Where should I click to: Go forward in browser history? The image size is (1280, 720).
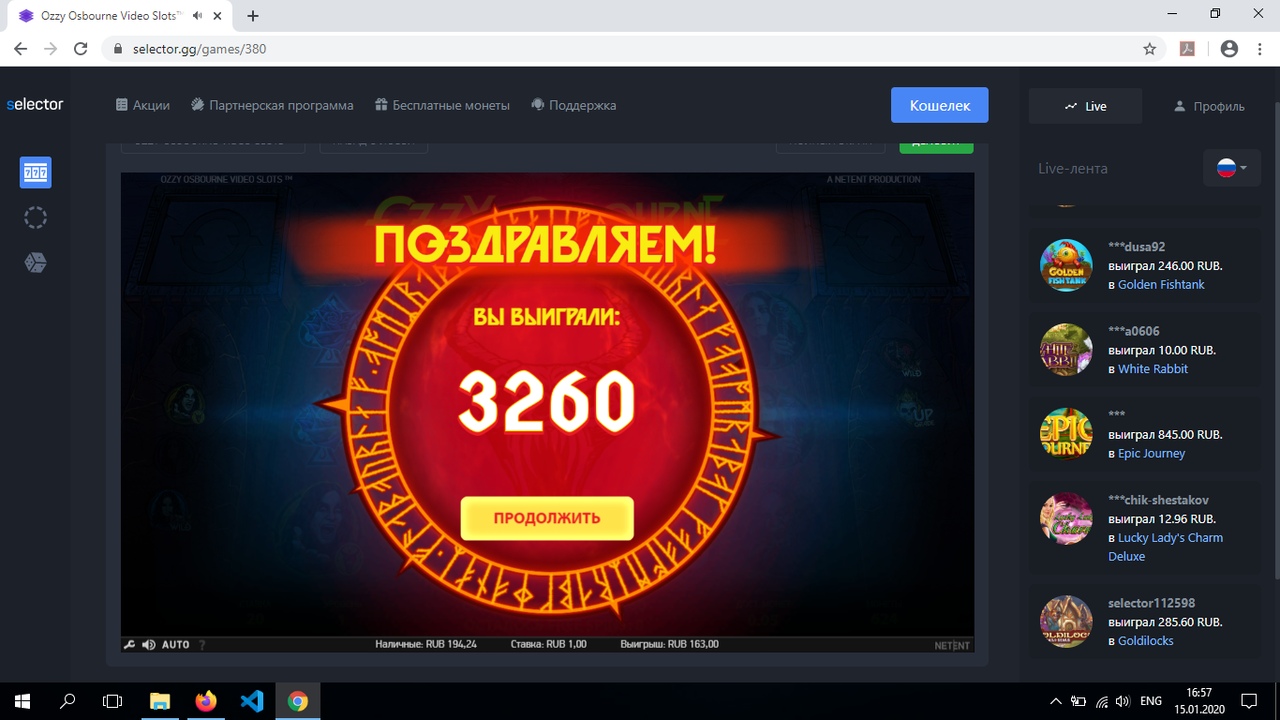click(50, 49)
